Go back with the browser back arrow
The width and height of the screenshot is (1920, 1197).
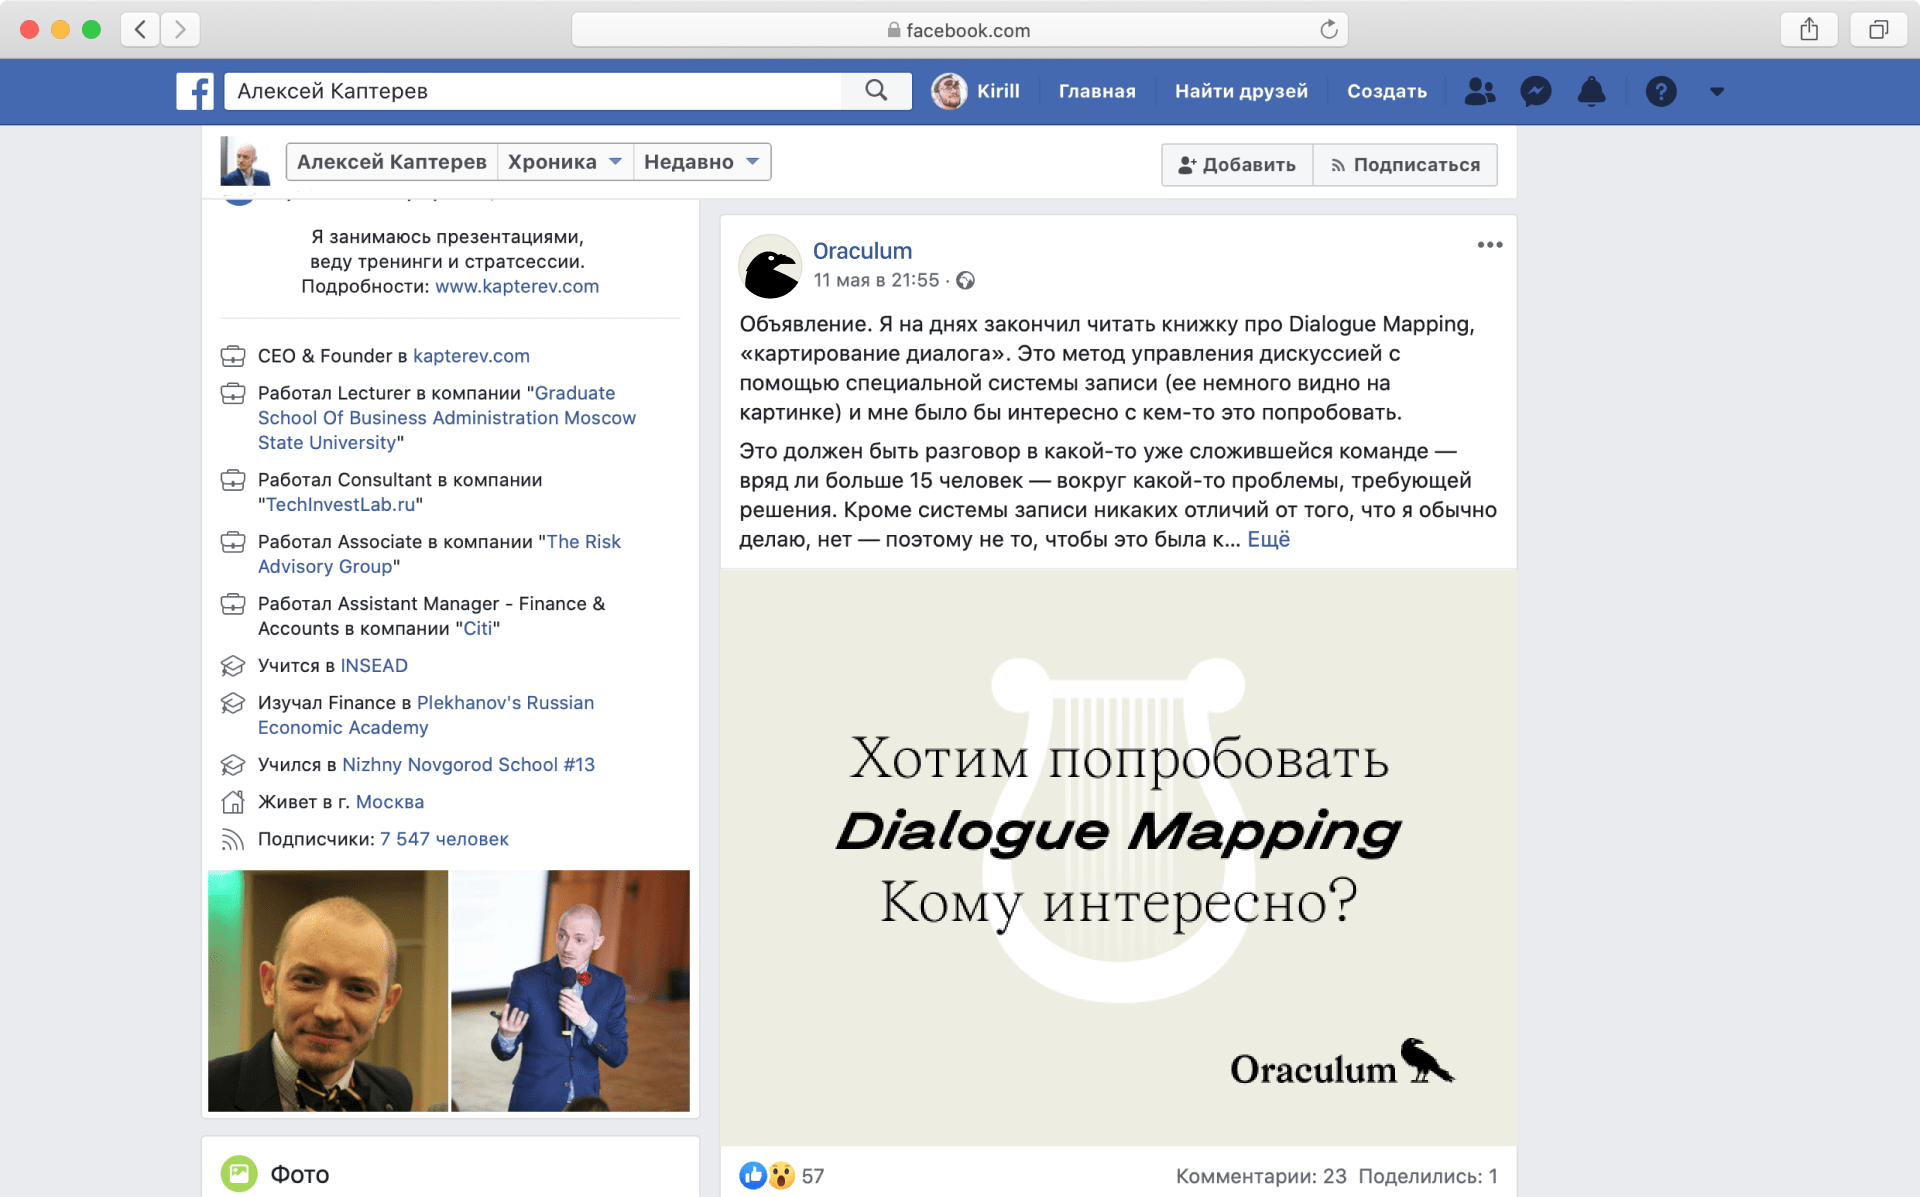tap(141, 29)
